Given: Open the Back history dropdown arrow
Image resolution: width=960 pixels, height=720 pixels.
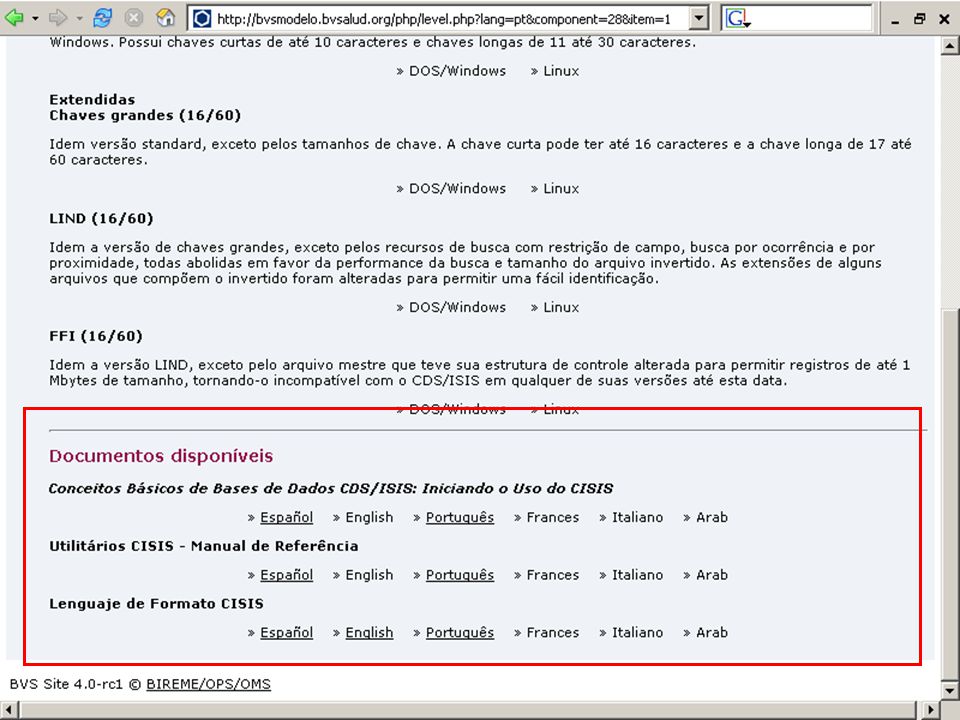Looking at the screenshot, I should click(35, 19).
